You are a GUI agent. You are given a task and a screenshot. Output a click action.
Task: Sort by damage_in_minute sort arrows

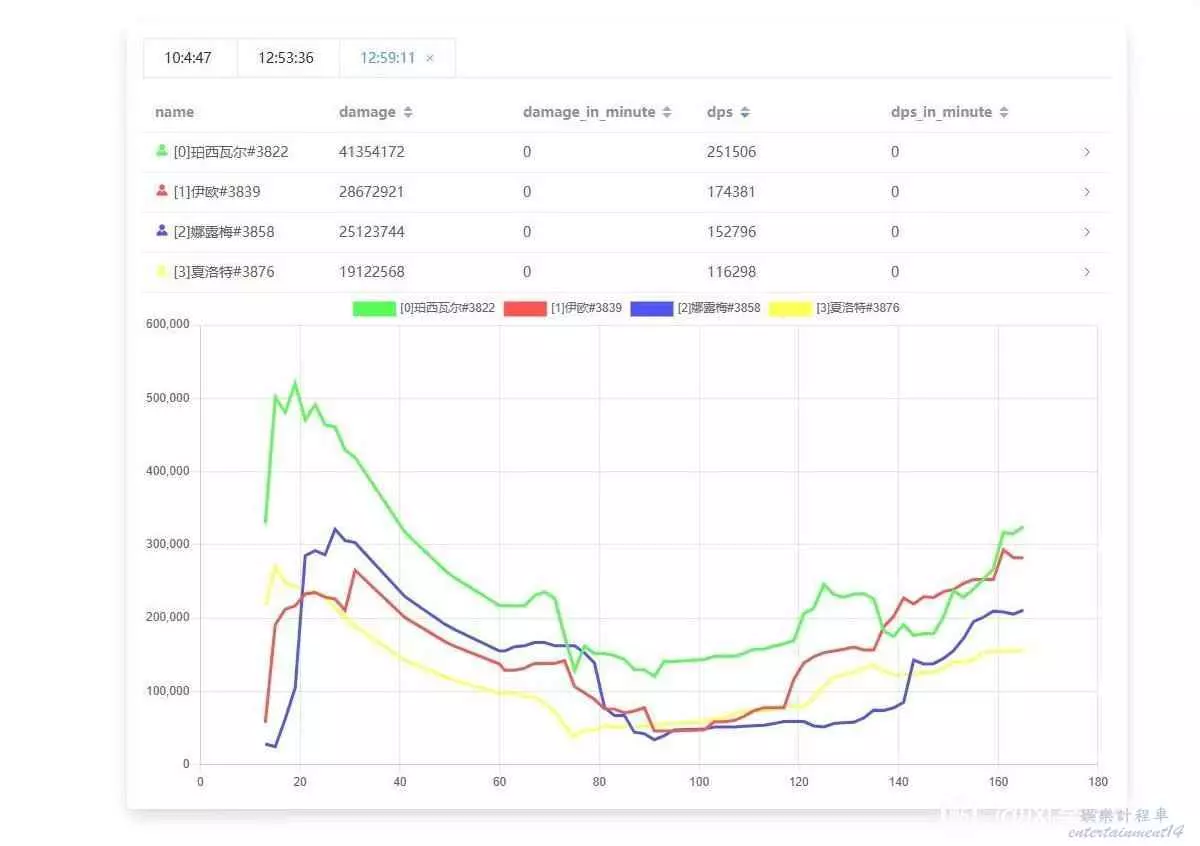click(x=667, y=113)
